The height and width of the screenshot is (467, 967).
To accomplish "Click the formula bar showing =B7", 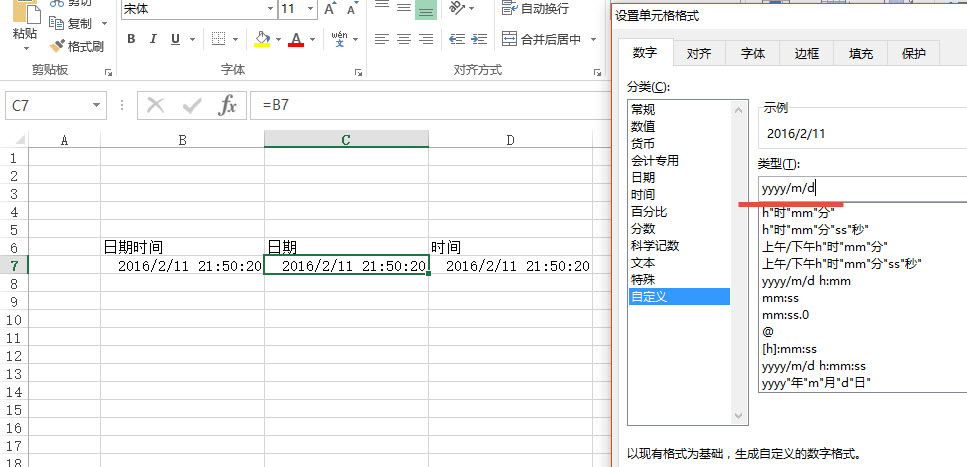I will tap(429, 106).
